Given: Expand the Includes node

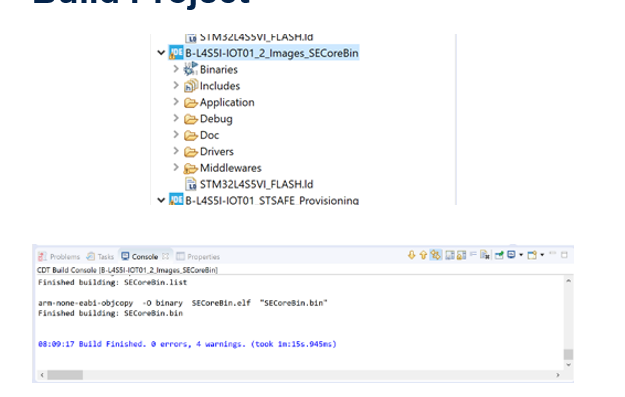Looking at the screenshot, I should coord(176,85).
